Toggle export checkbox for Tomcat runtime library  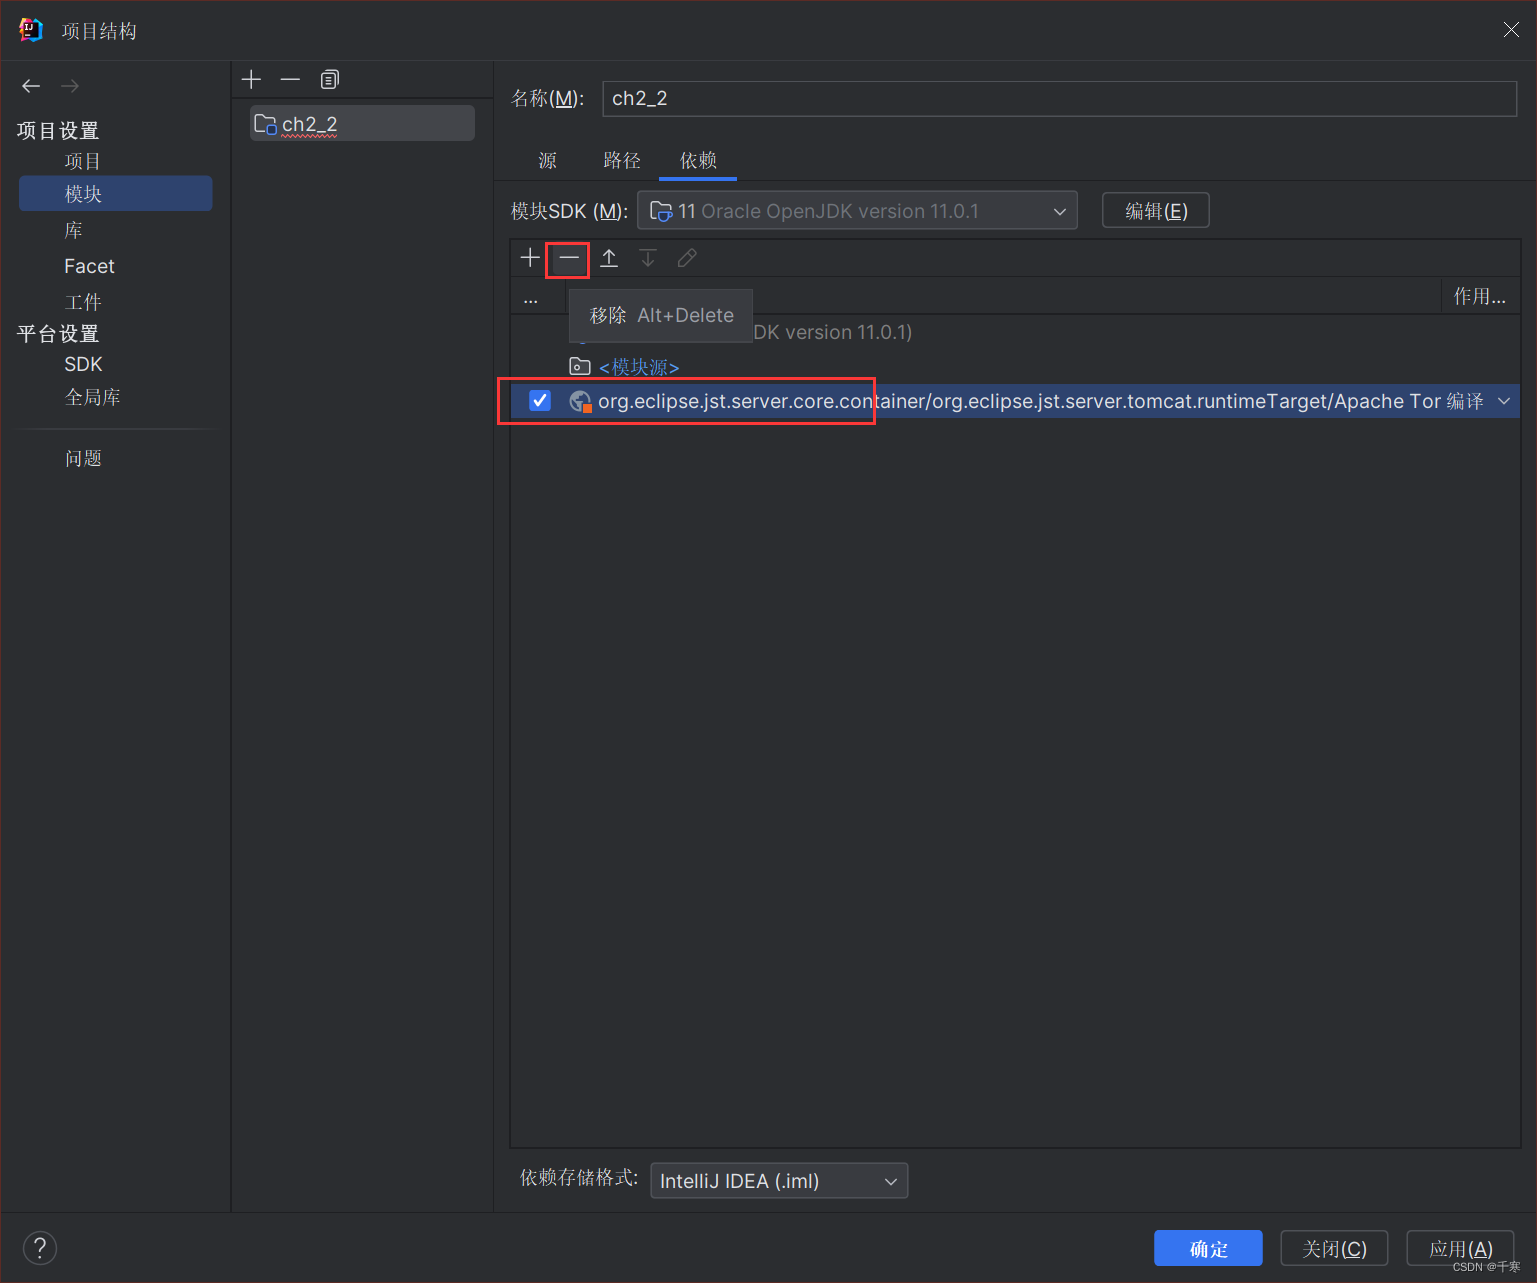540,400
